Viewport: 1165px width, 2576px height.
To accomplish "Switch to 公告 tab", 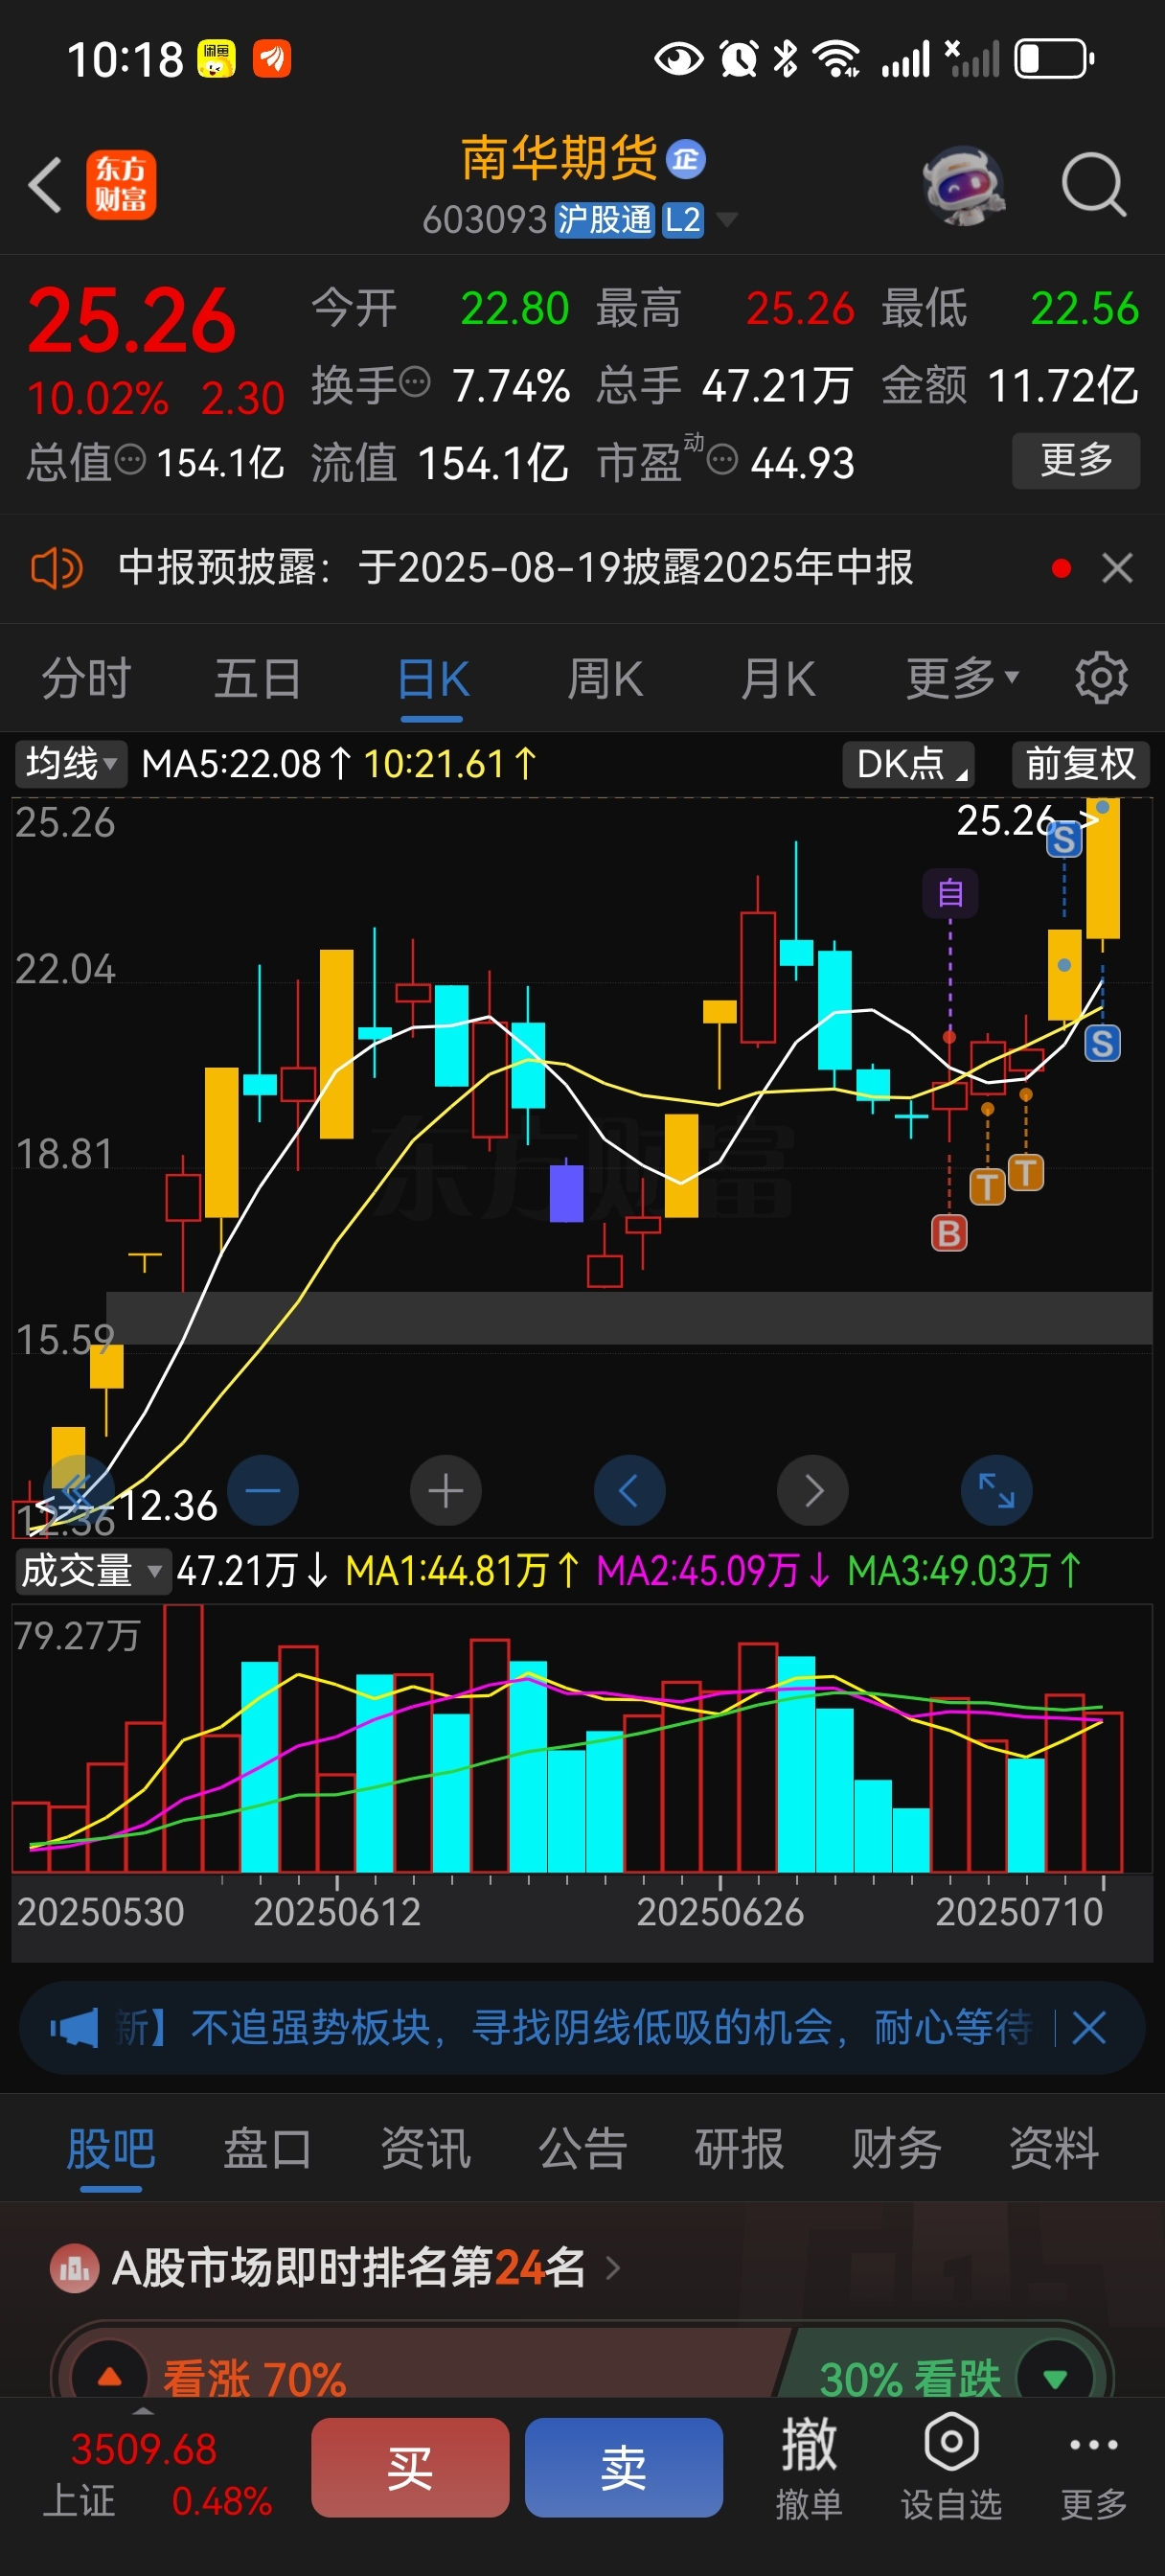I will (x=582, y=2149).
